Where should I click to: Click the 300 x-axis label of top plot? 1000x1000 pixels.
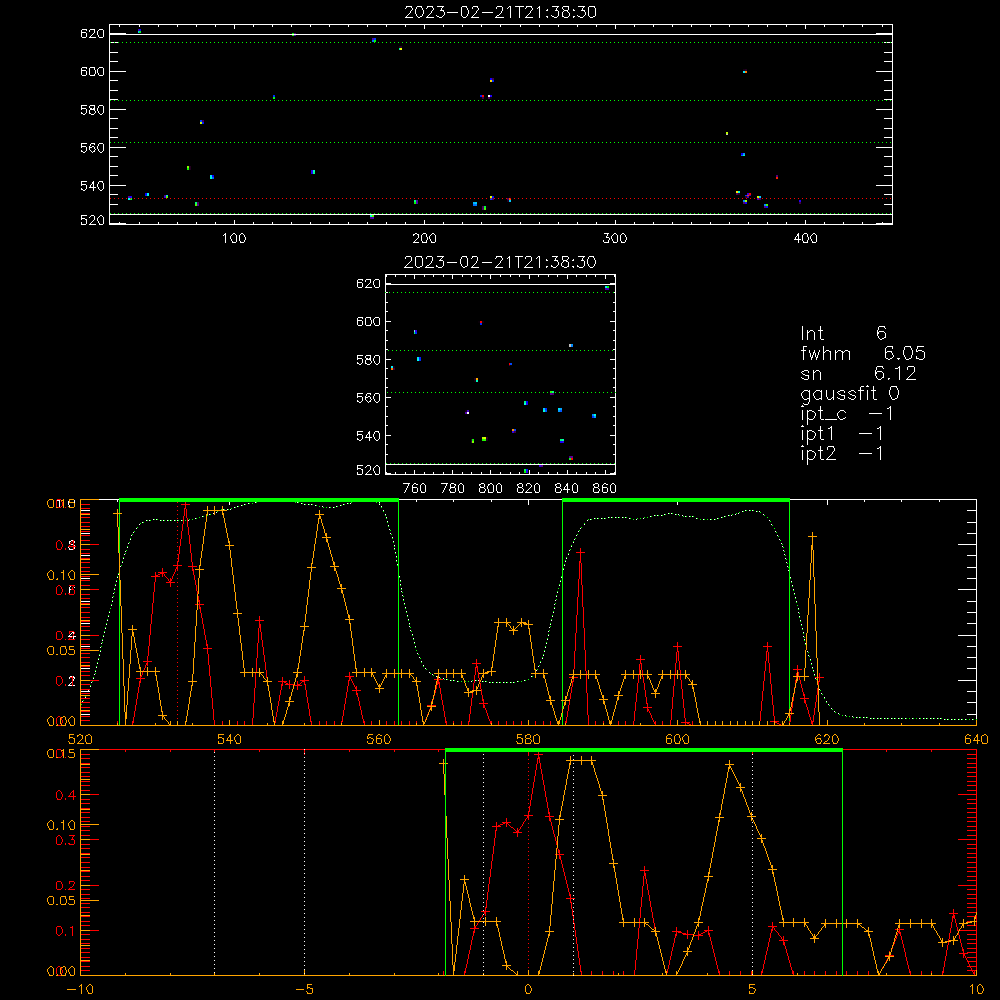tap(615, 239)
